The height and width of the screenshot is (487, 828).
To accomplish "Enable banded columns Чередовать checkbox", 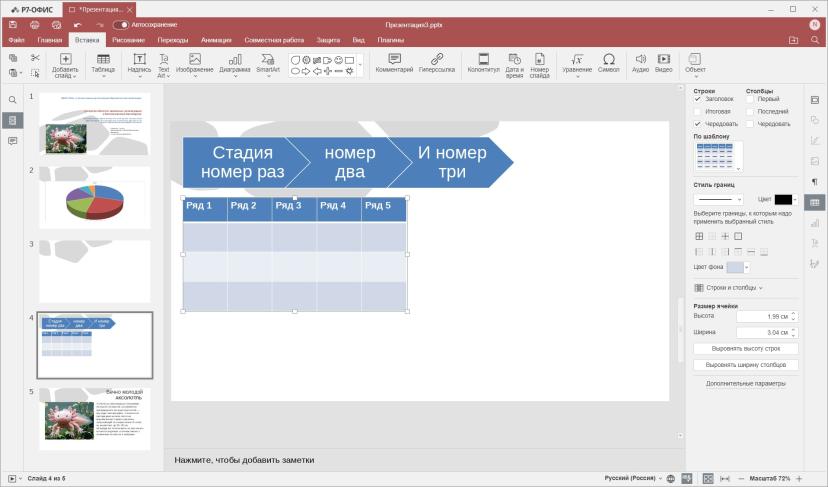I will pyautogui.click(x=750, y=124).
